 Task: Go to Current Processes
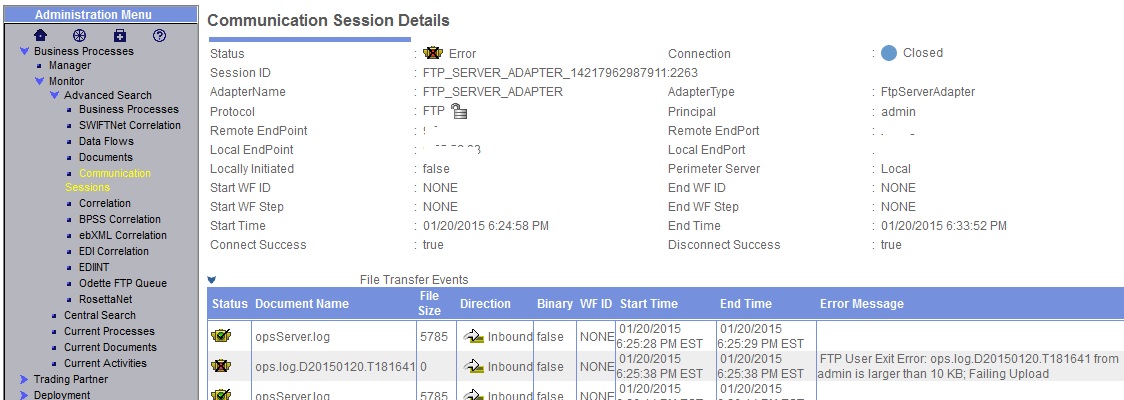[109, 331]
